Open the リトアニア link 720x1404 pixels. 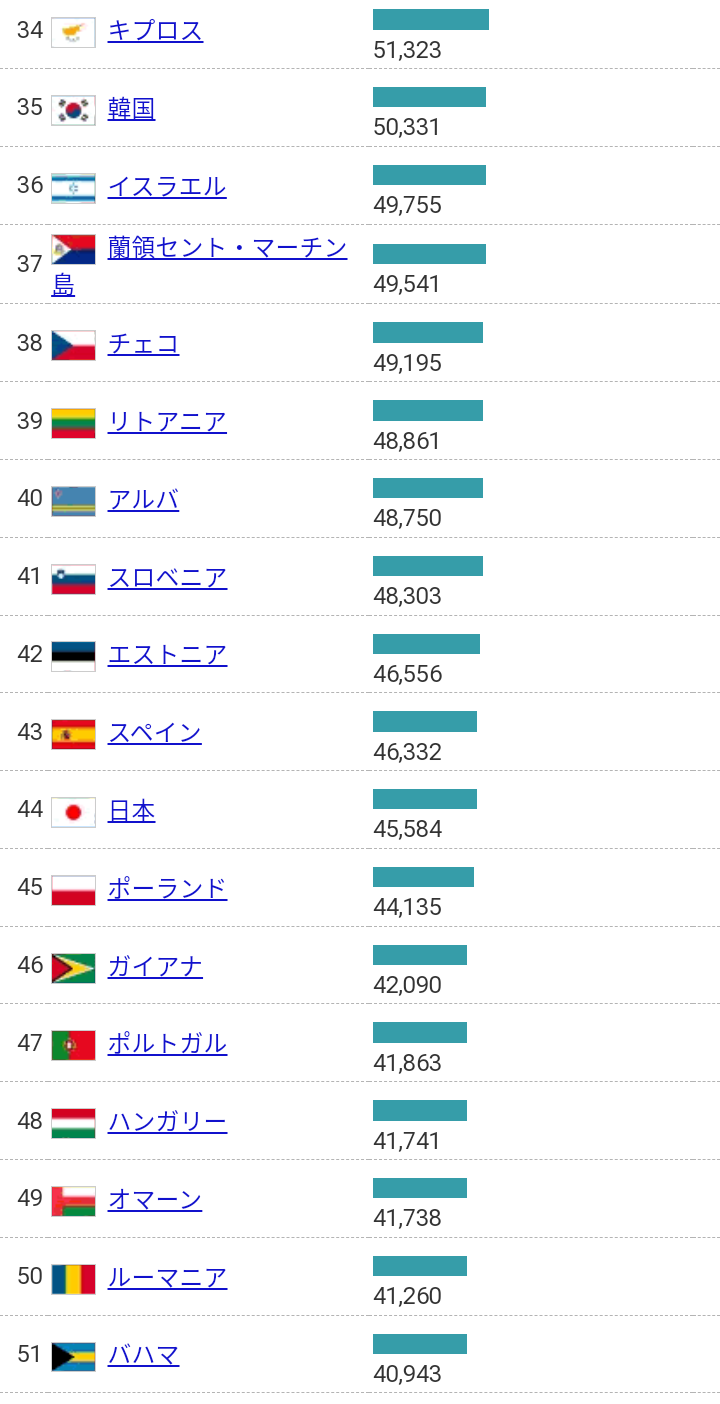167,421
